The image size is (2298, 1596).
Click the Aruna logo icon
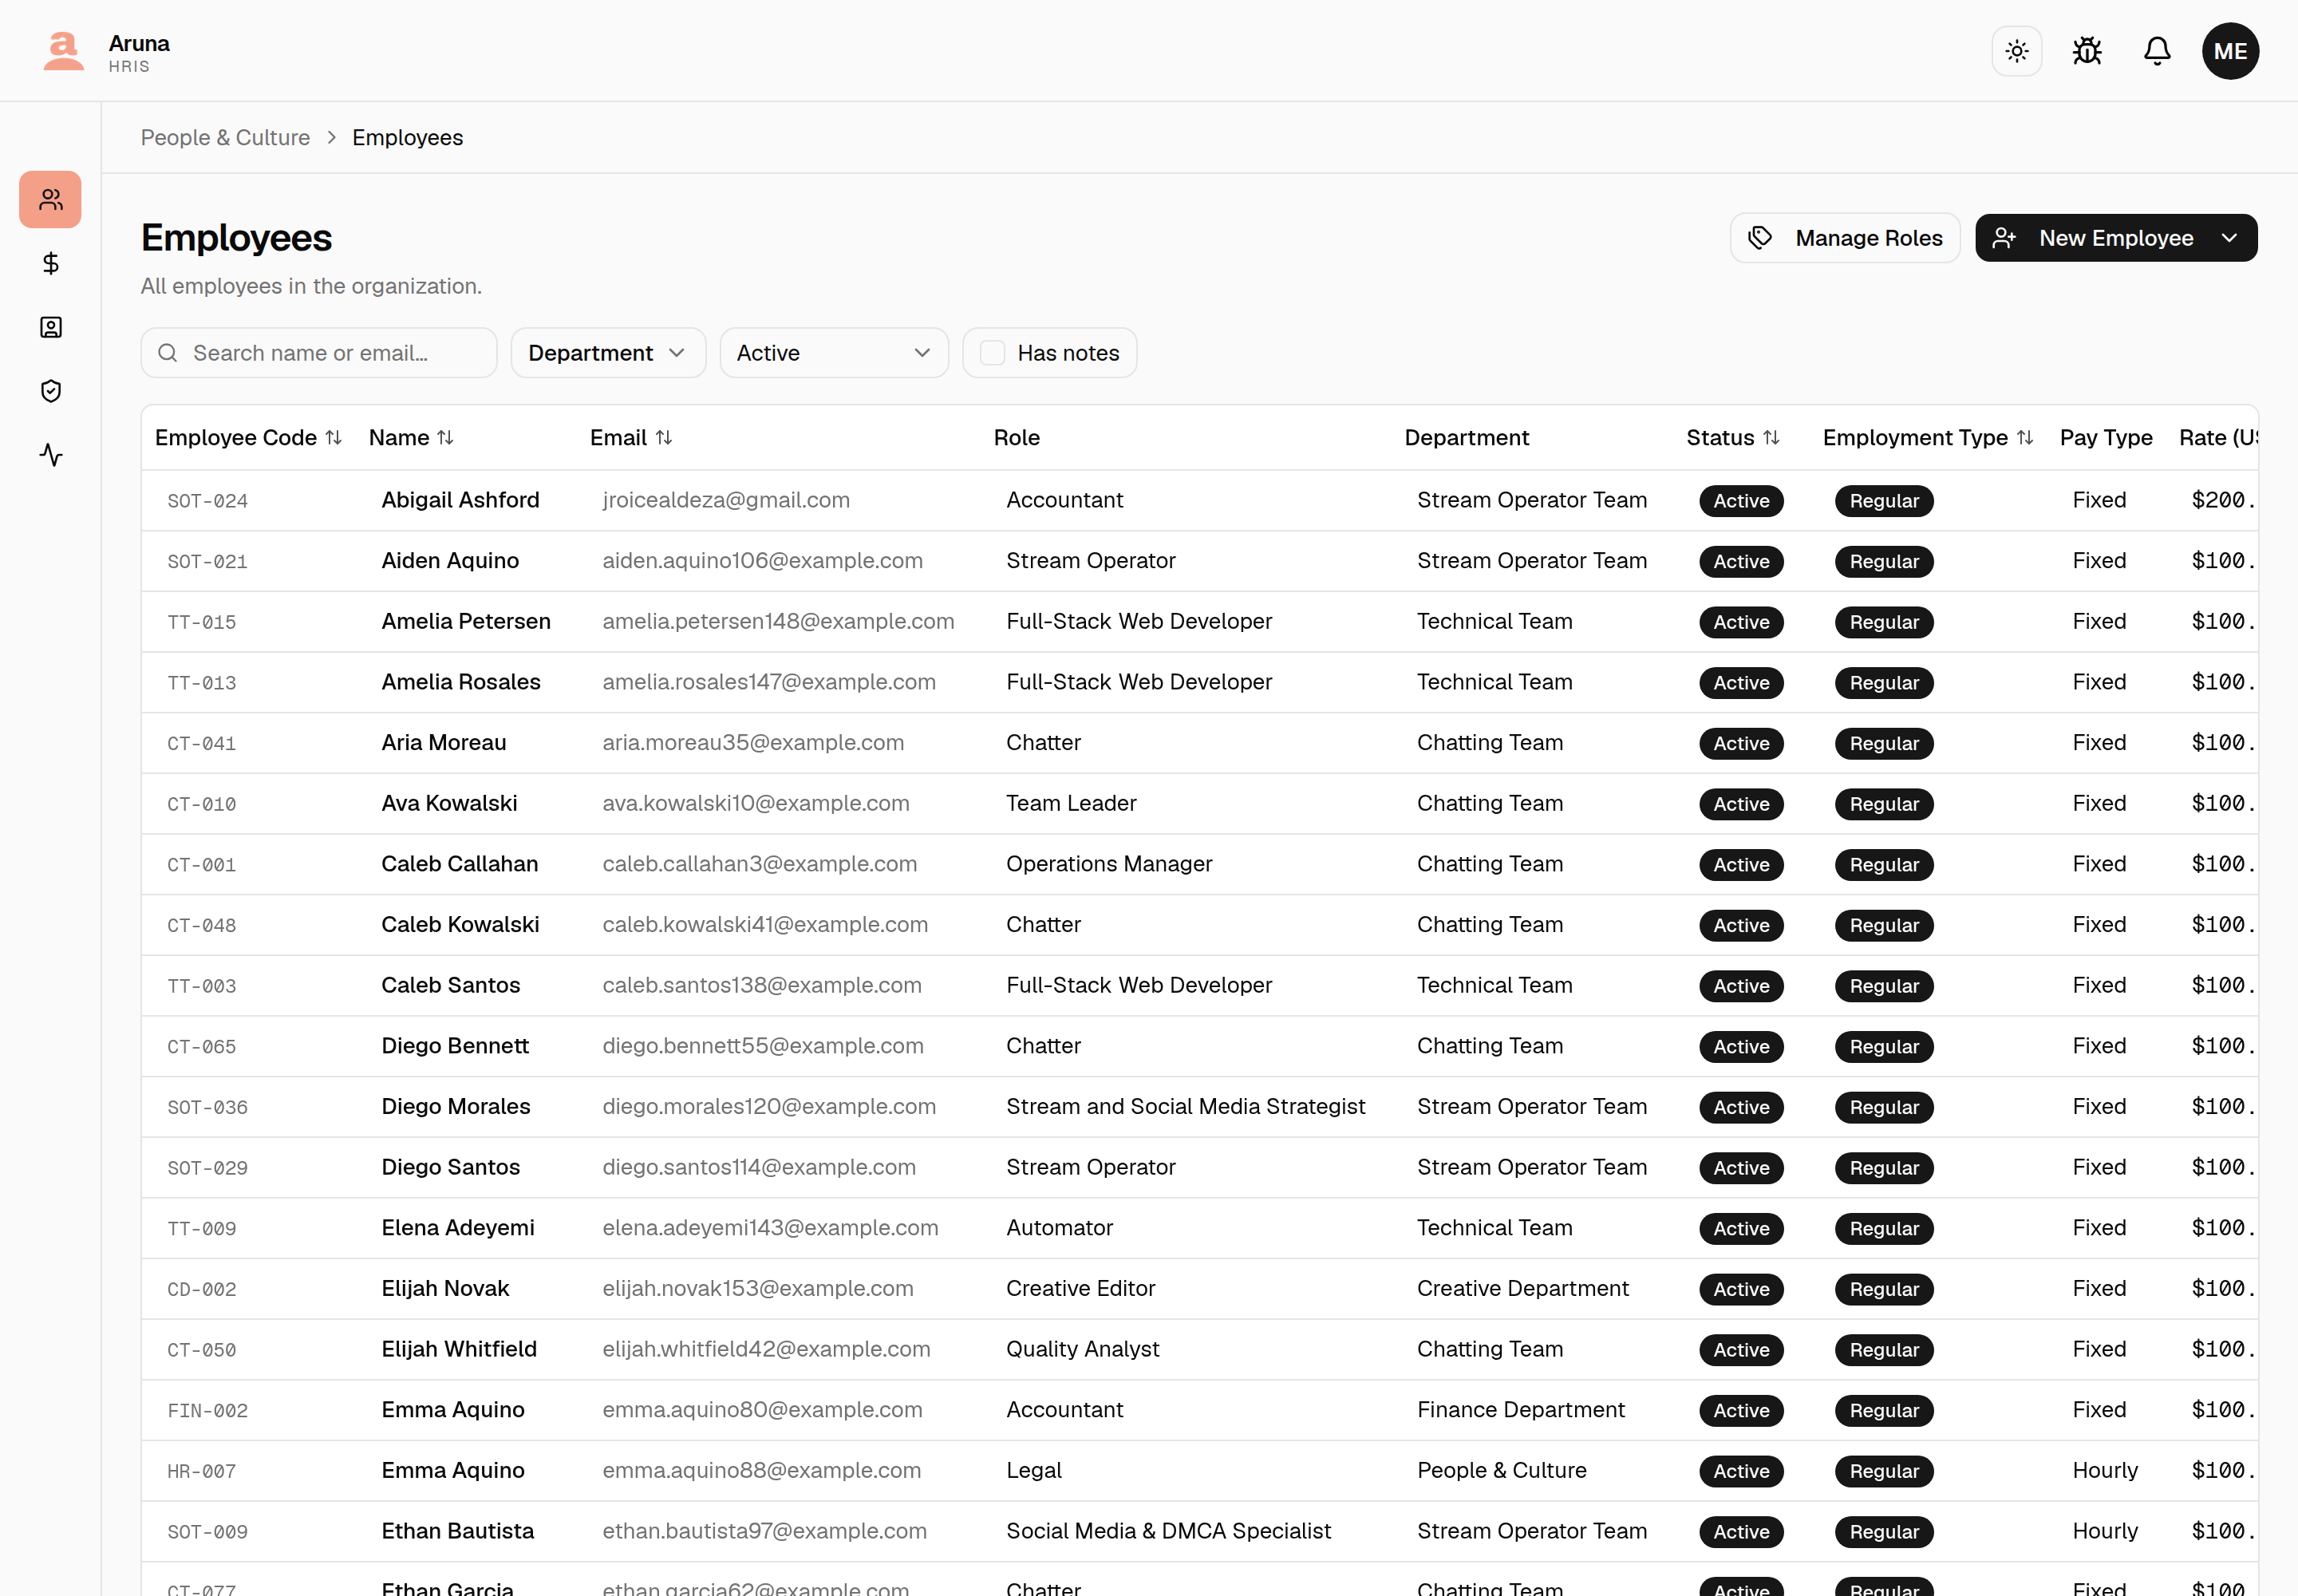pos(63,51)
